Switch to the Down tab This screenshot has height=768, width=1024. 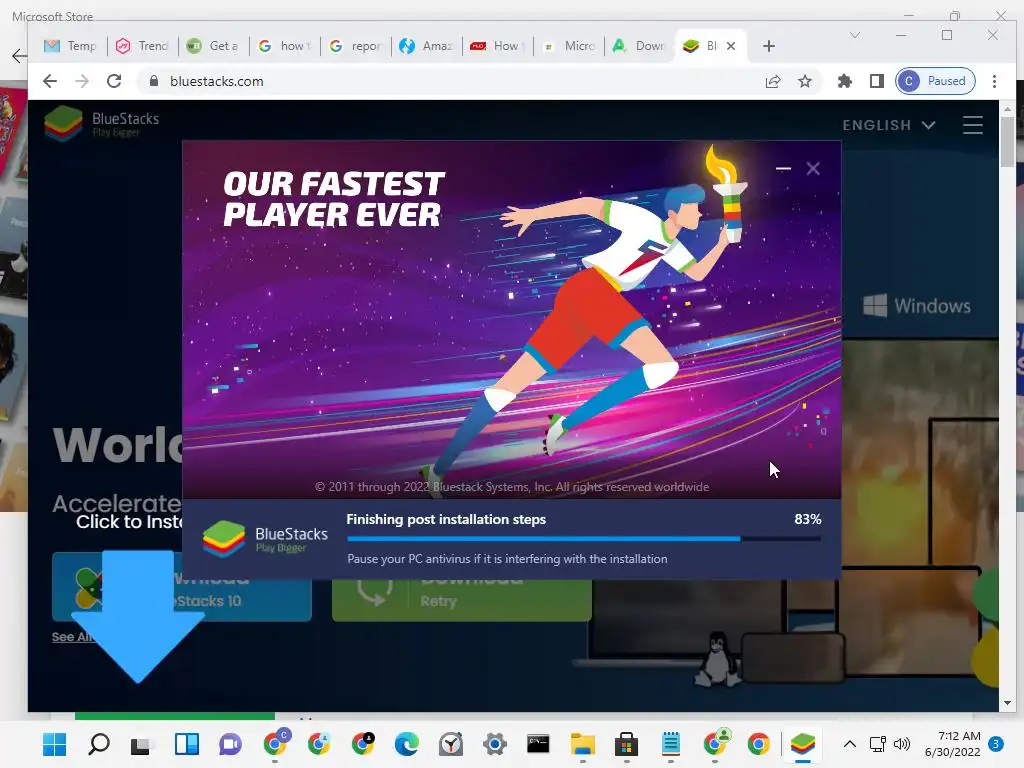639,46
